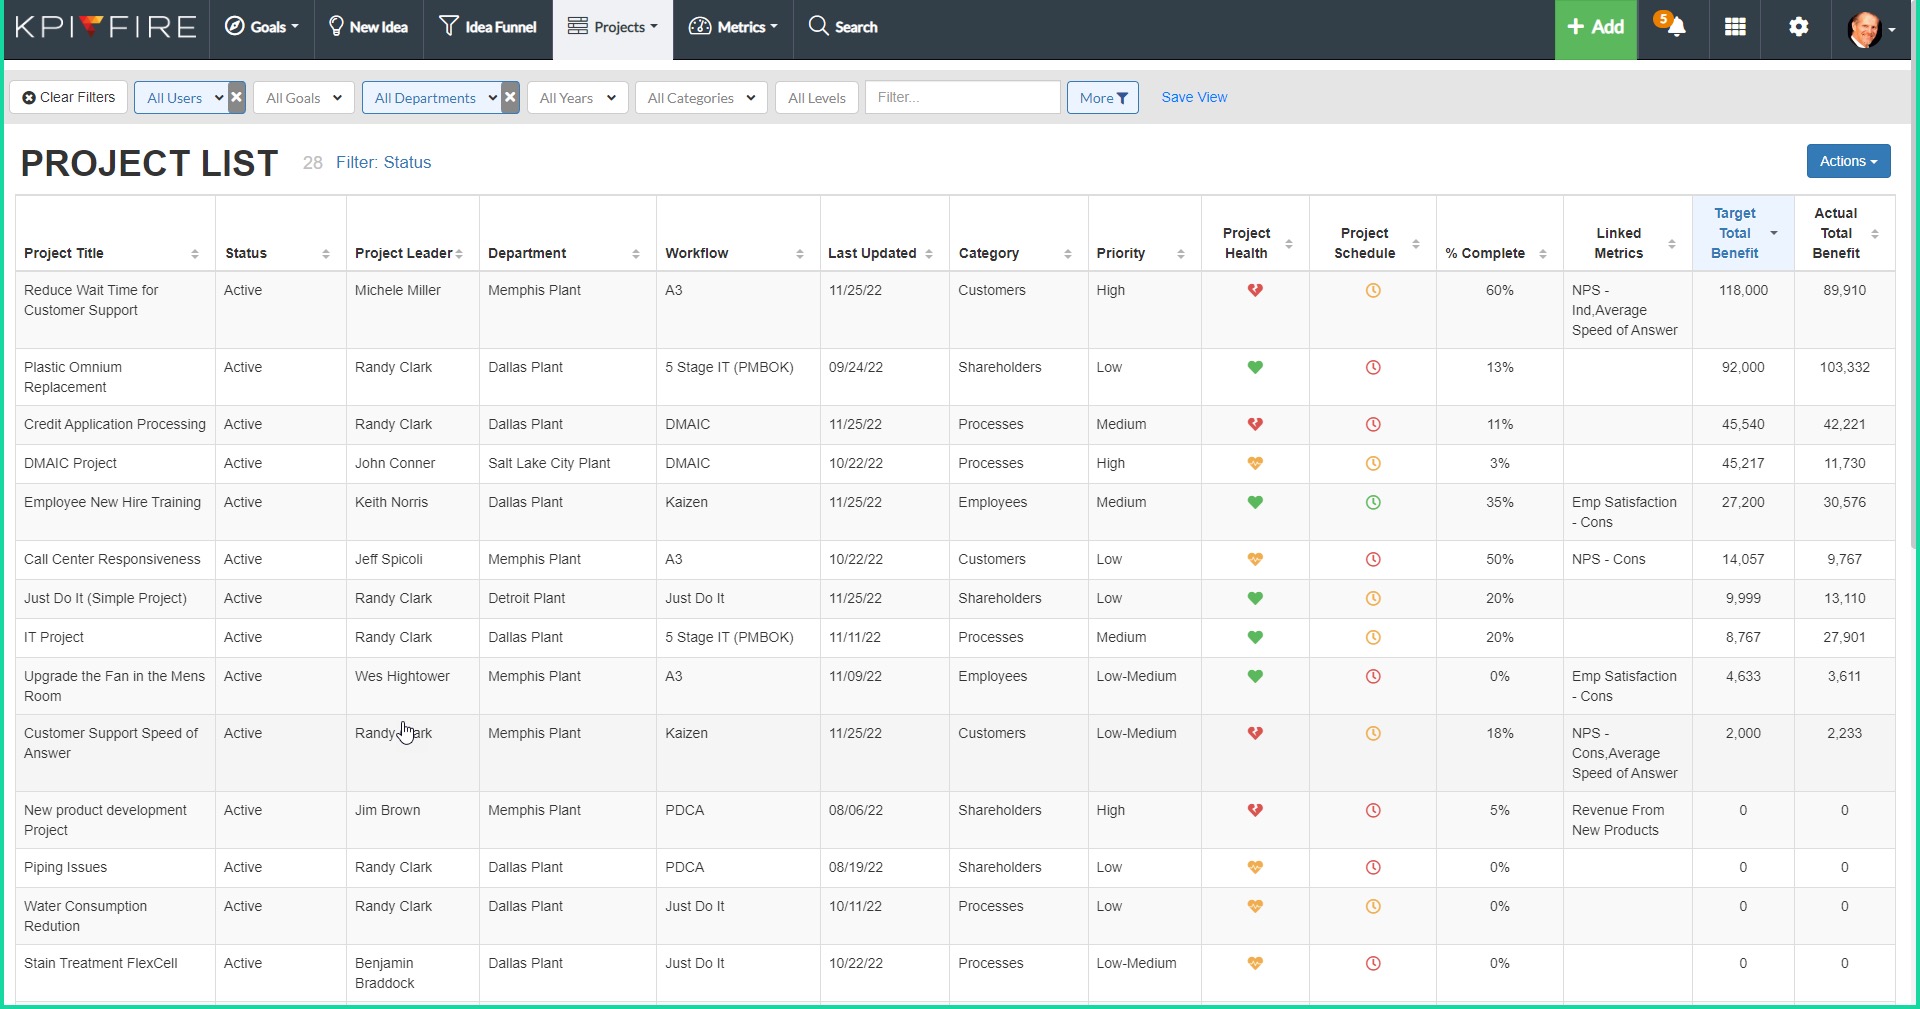
Task: Open the All Categories dropdown
Action: pyautogui.click(x=700, y=97)
